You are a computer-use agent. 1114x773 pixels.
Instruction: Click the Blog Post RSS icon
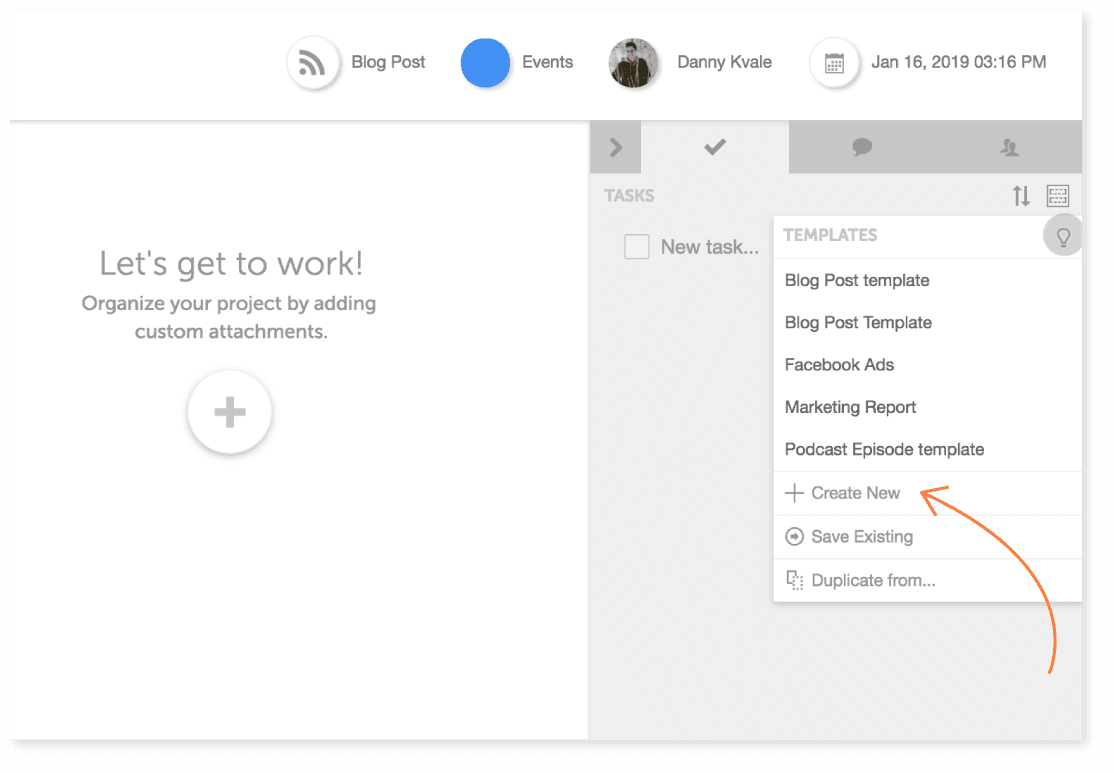(x=313, y=63)
